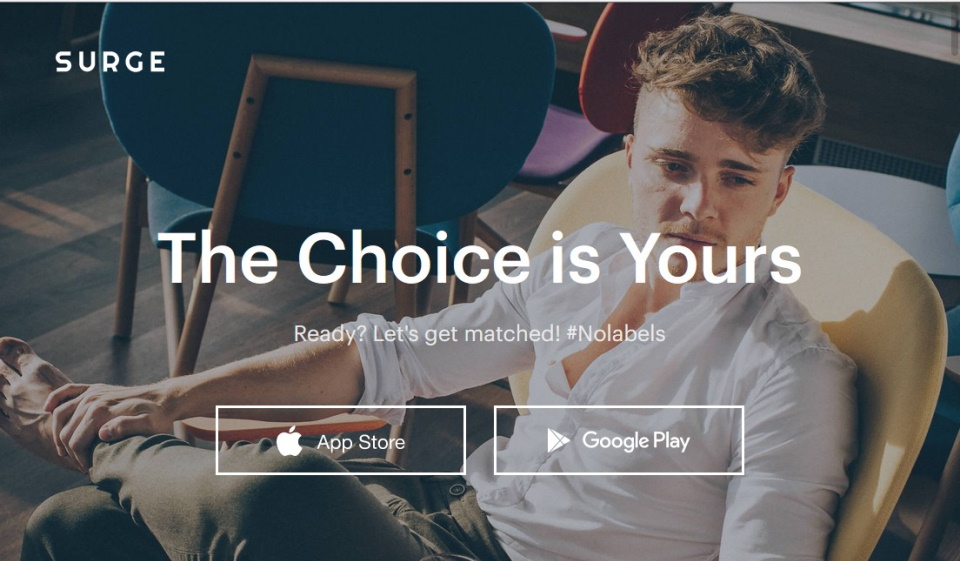Select the "App Store" text label
The height and width of the screenshot is (561, 960).
(361, 442)
